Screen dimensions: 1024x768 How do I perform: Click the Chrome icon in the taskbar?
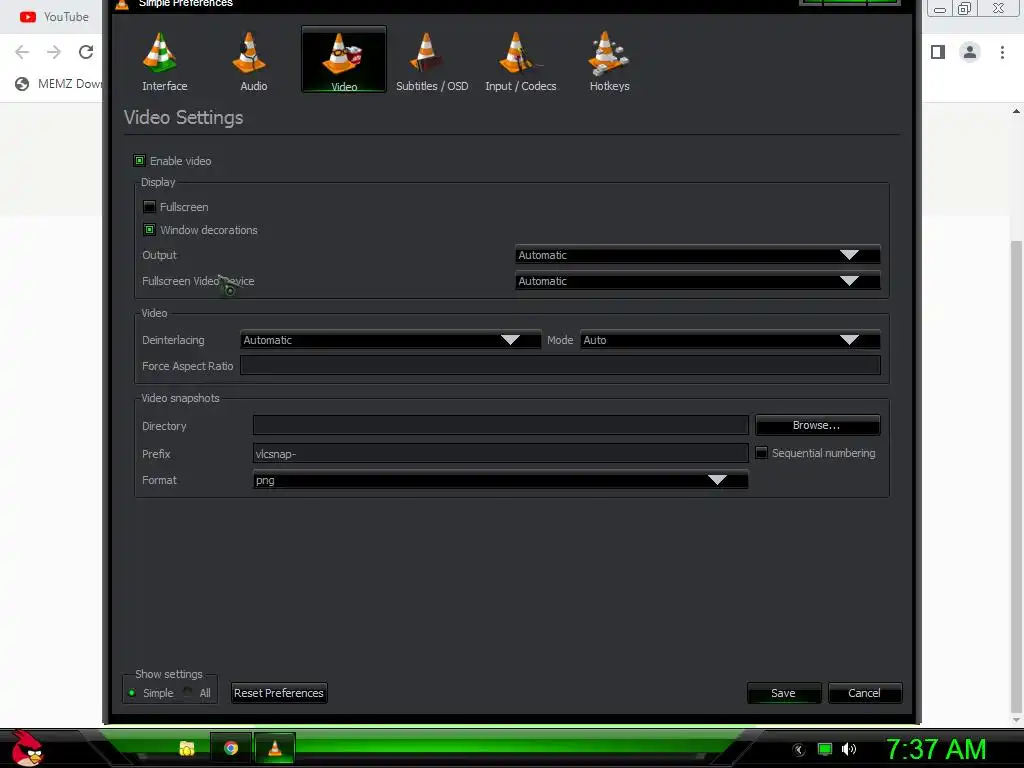tap(231, 748)
